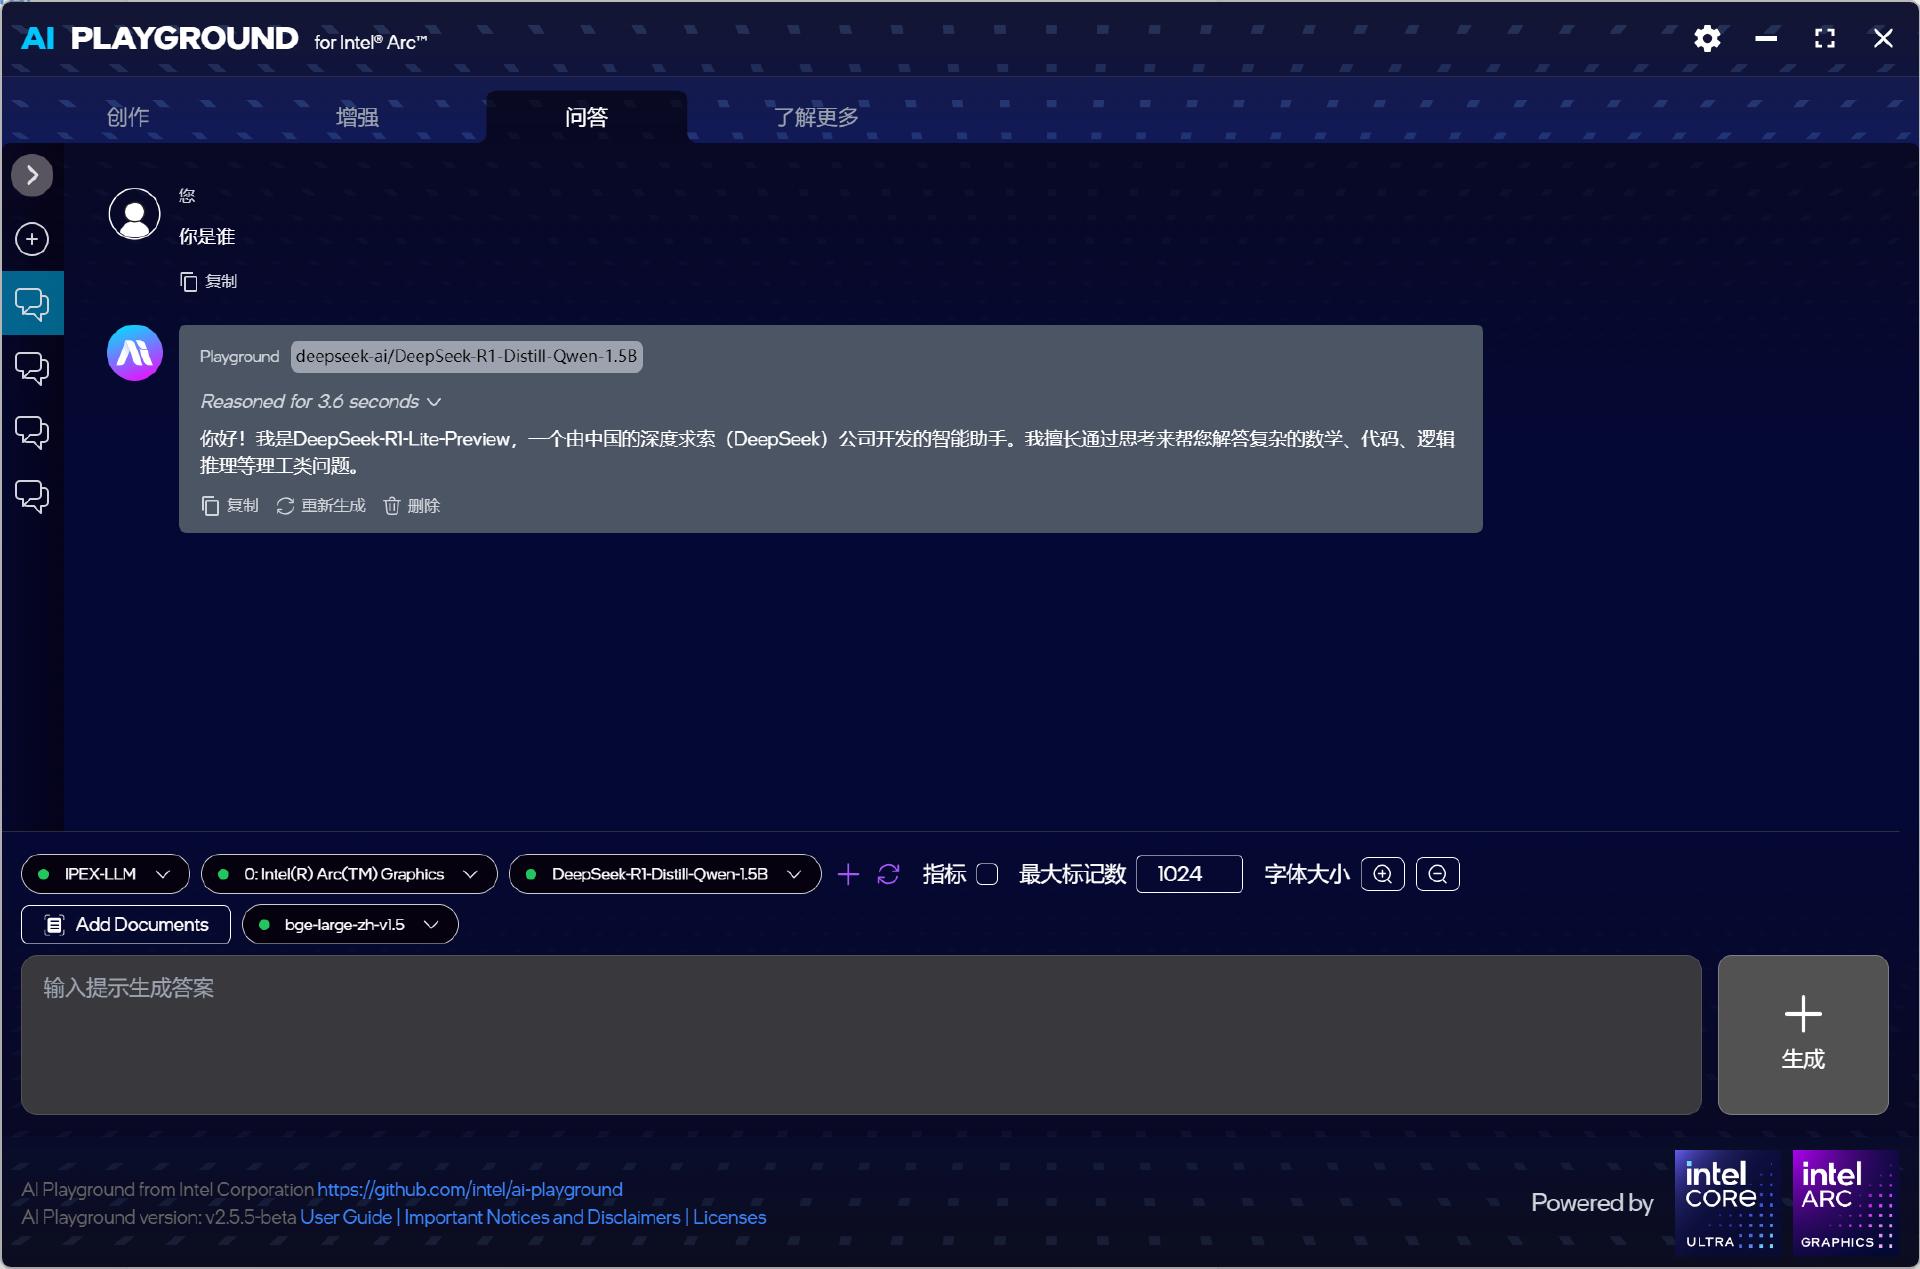Delete the assistant's answer

pyautogui.click(x=412, y=506)
